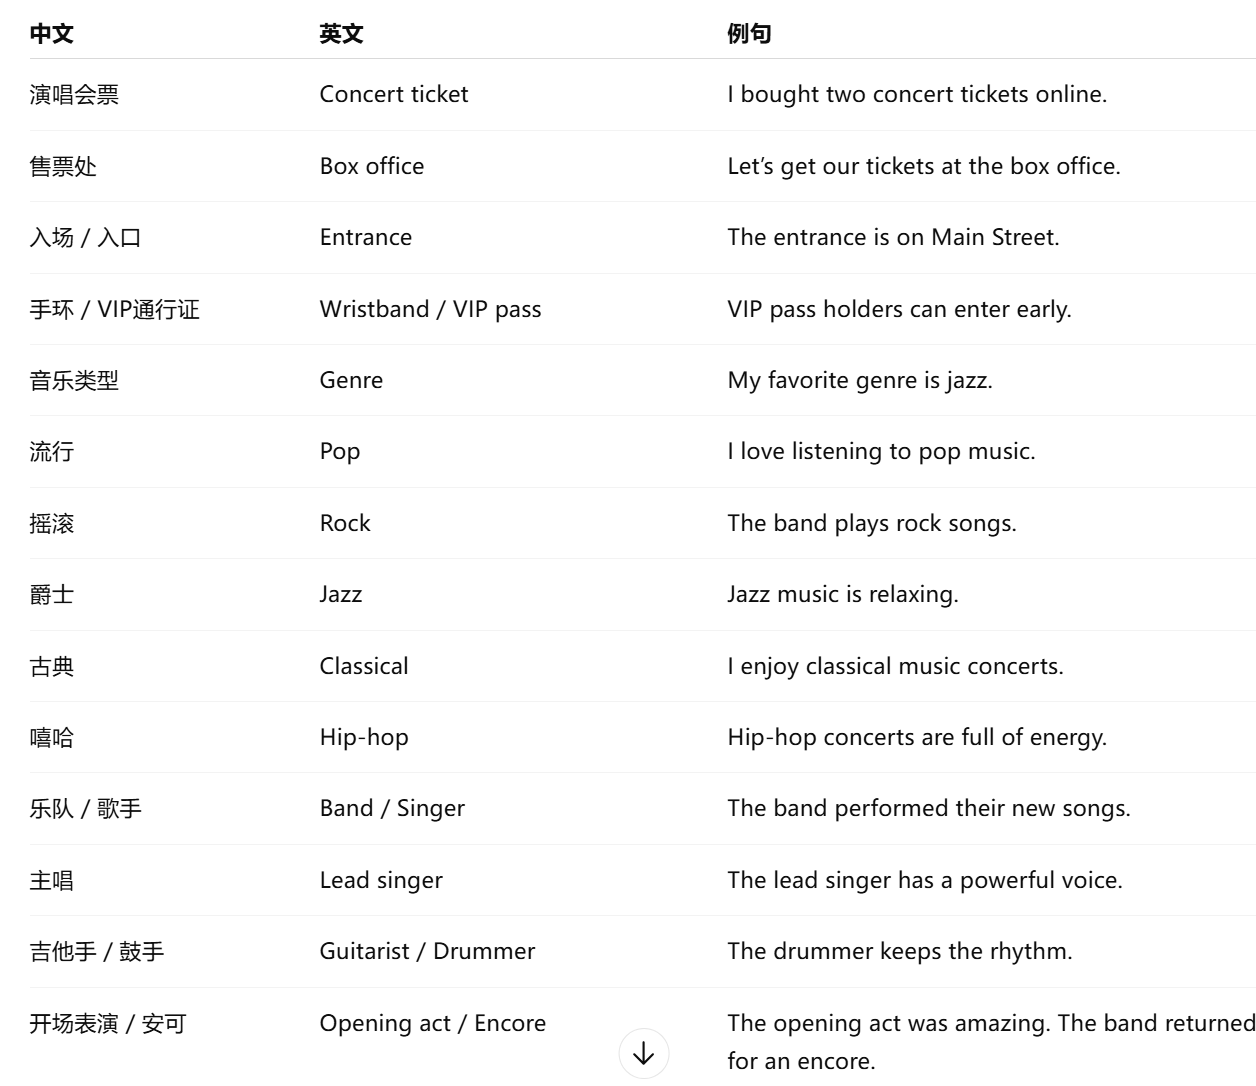Click the word 'Pop' in the table
The width and height of the screenshot is (1256, 1086).
point(340,452)
